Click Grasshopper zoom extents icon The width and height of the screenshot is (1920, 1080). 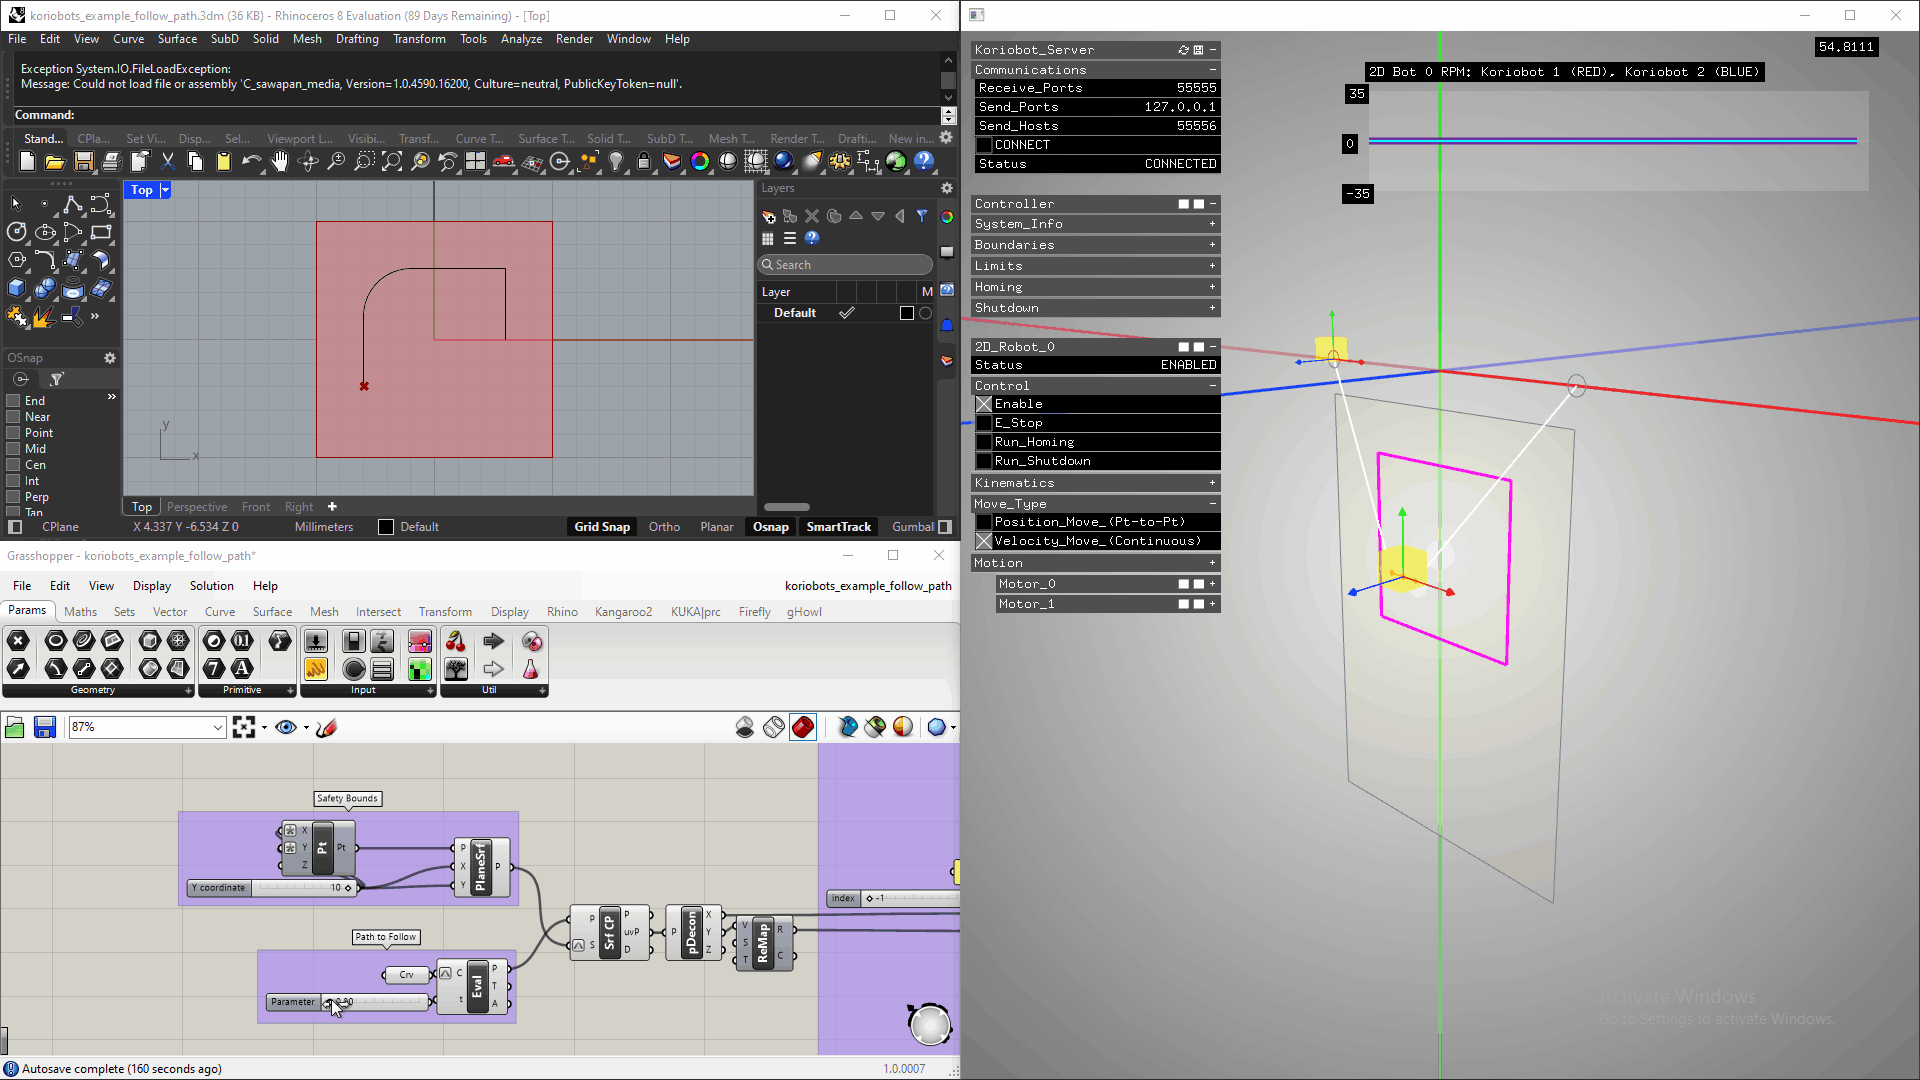(x=244, y=727)
